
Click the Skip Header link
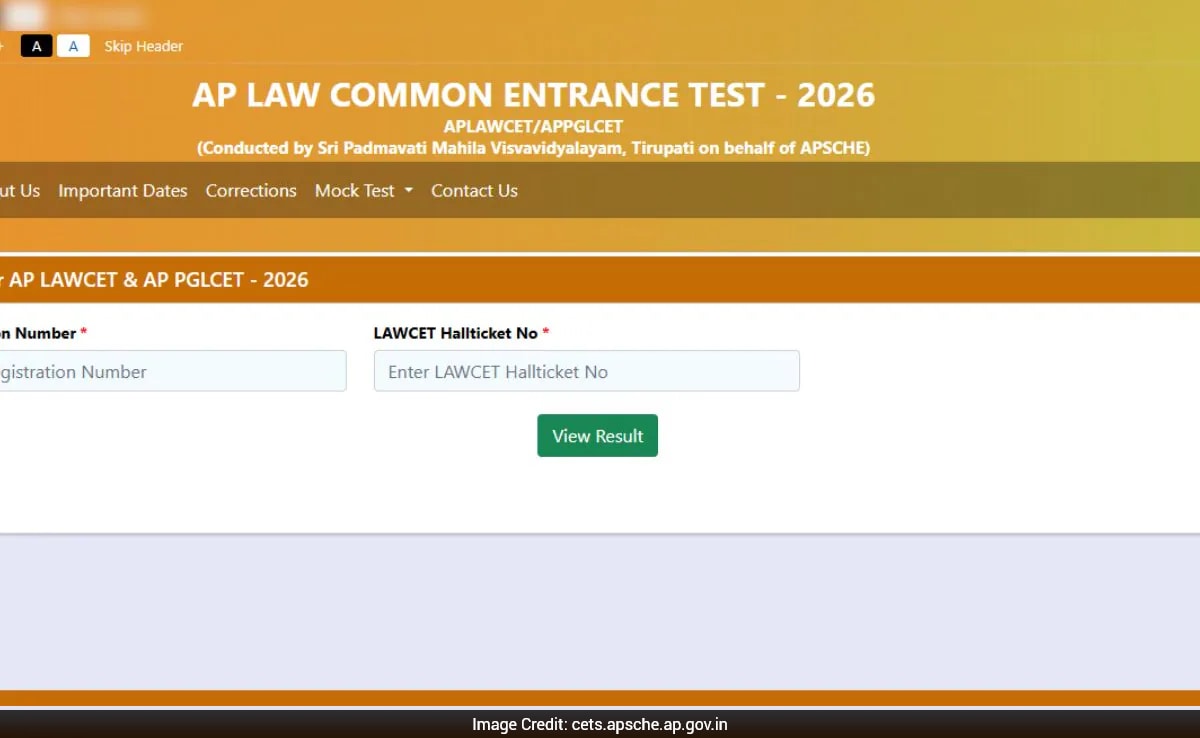144,46
